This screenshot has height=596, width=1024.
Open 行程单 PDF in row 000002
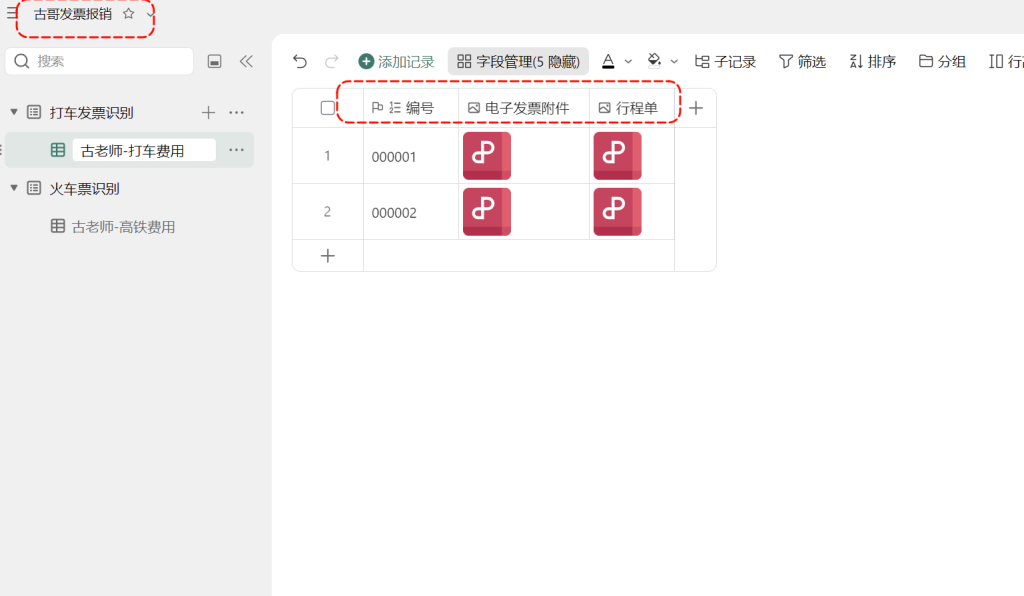coord(617,212)
